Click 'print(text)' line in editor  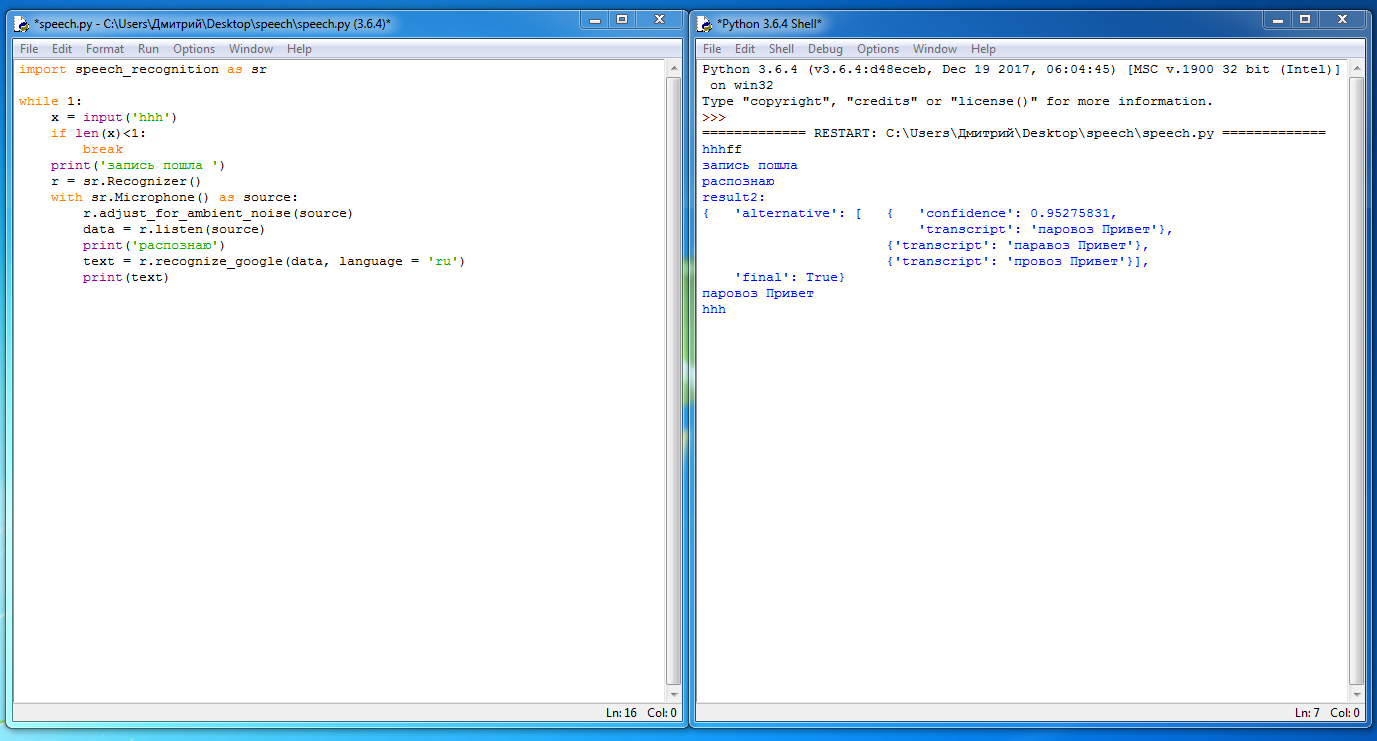126,278
